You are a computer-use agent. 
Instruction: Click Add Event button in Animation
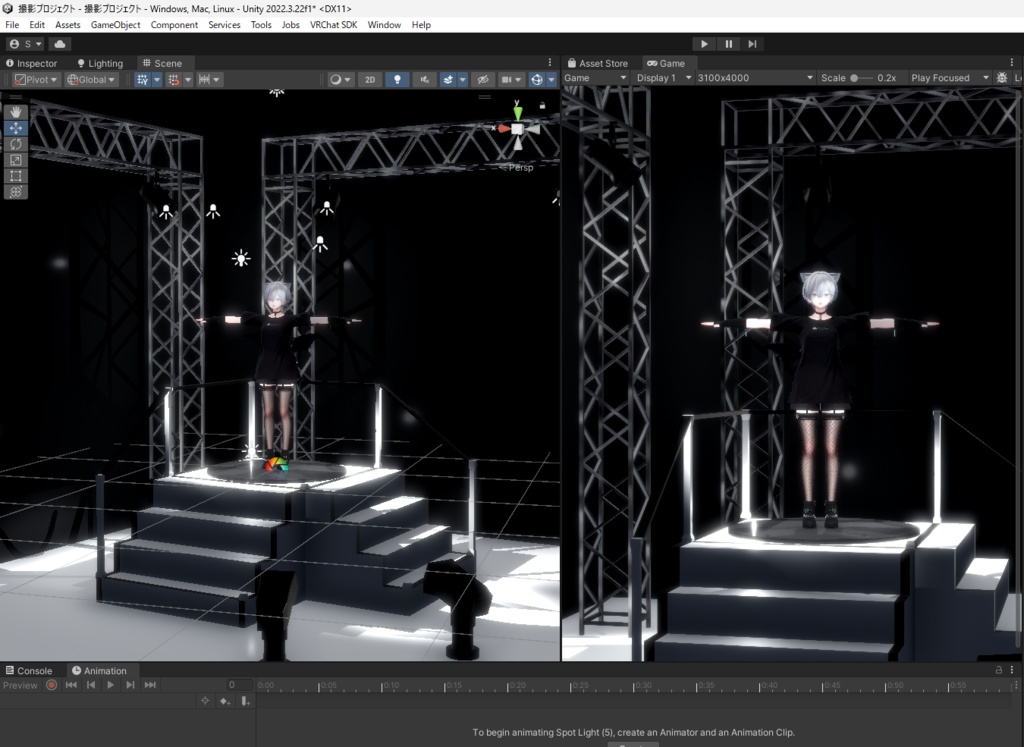[245, 701]
